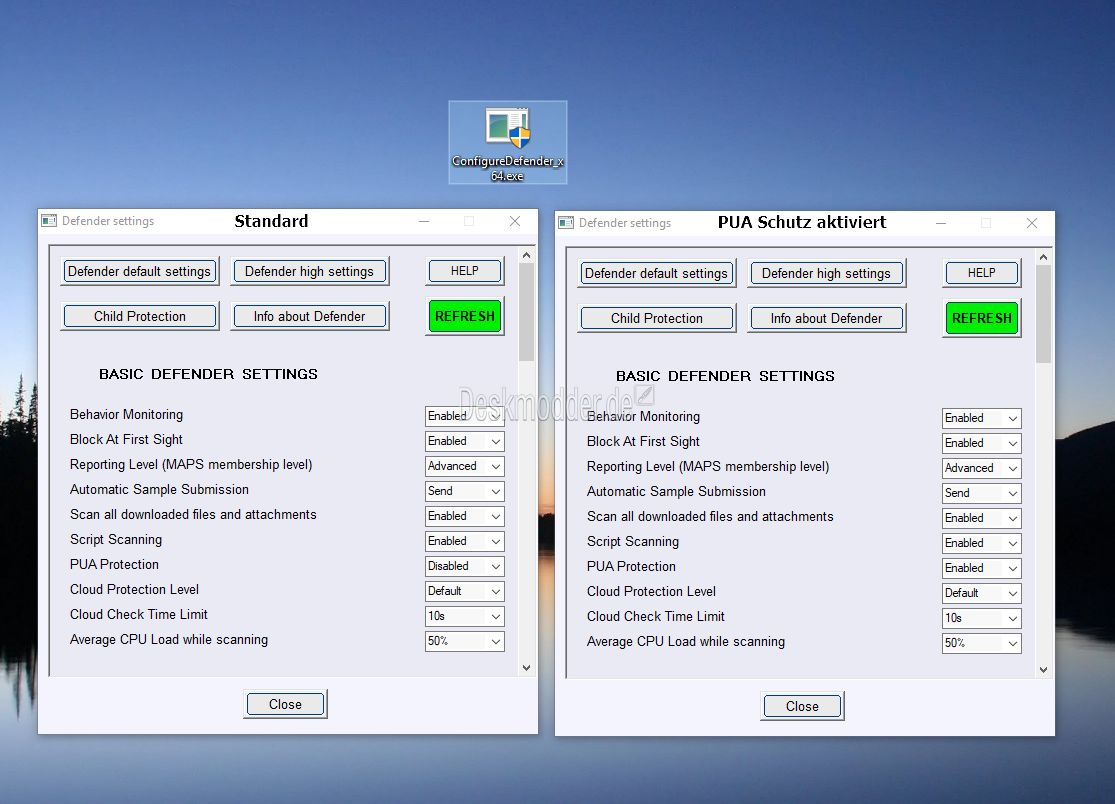This screenshot has width=1115, height=804.
Task: Click Close button in PUA Schutz window
Action: point(802,707)
